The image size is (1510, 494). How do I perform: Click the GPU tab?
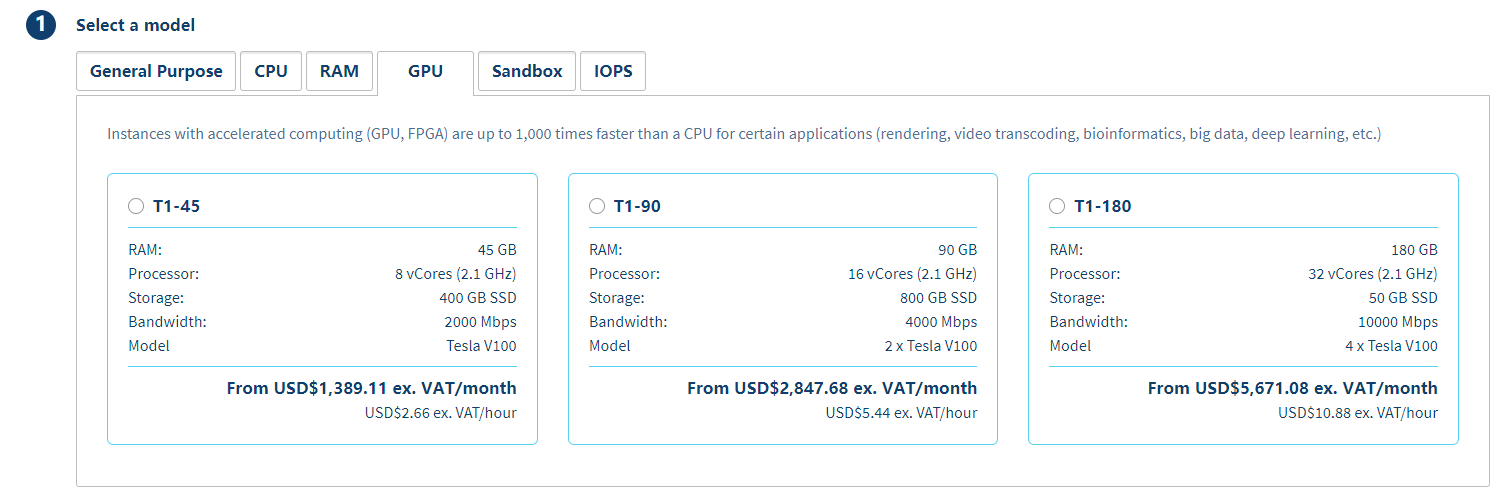pyautogui.click(x=425, y=72)
